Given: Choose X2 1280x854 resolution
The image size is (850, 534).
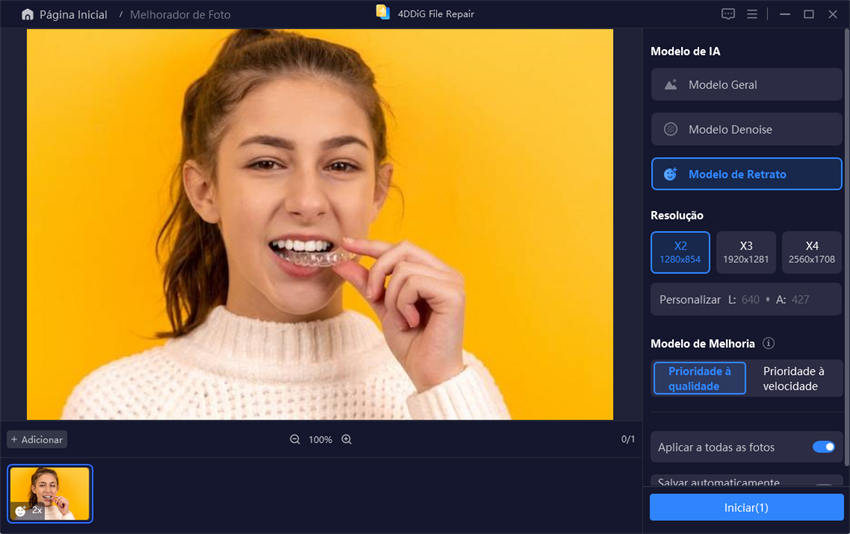Looking at the screenshot, I should [x=680, y=252].
